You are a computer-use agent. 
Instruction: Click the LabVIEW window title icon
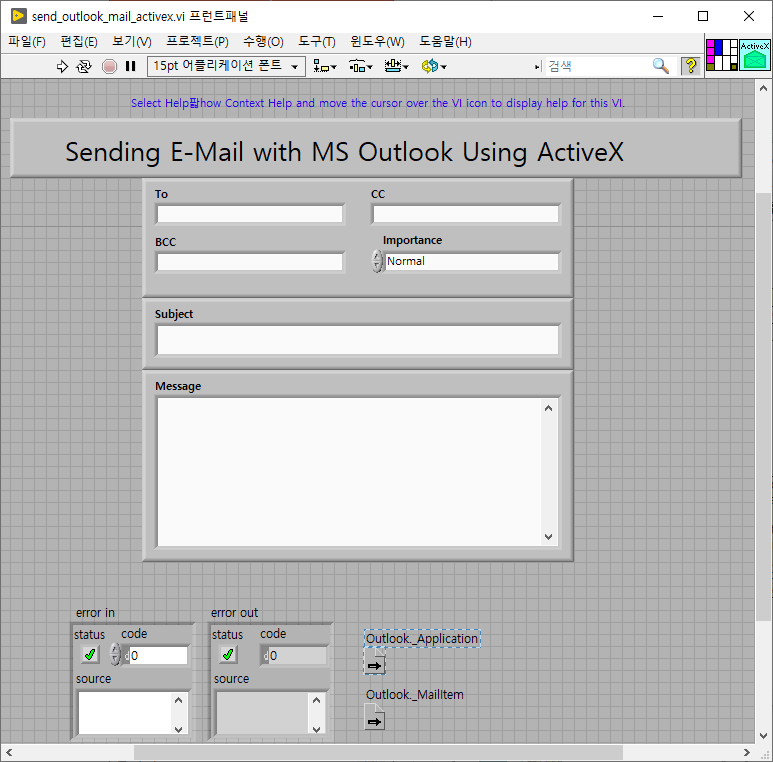[x=18, y=16]
